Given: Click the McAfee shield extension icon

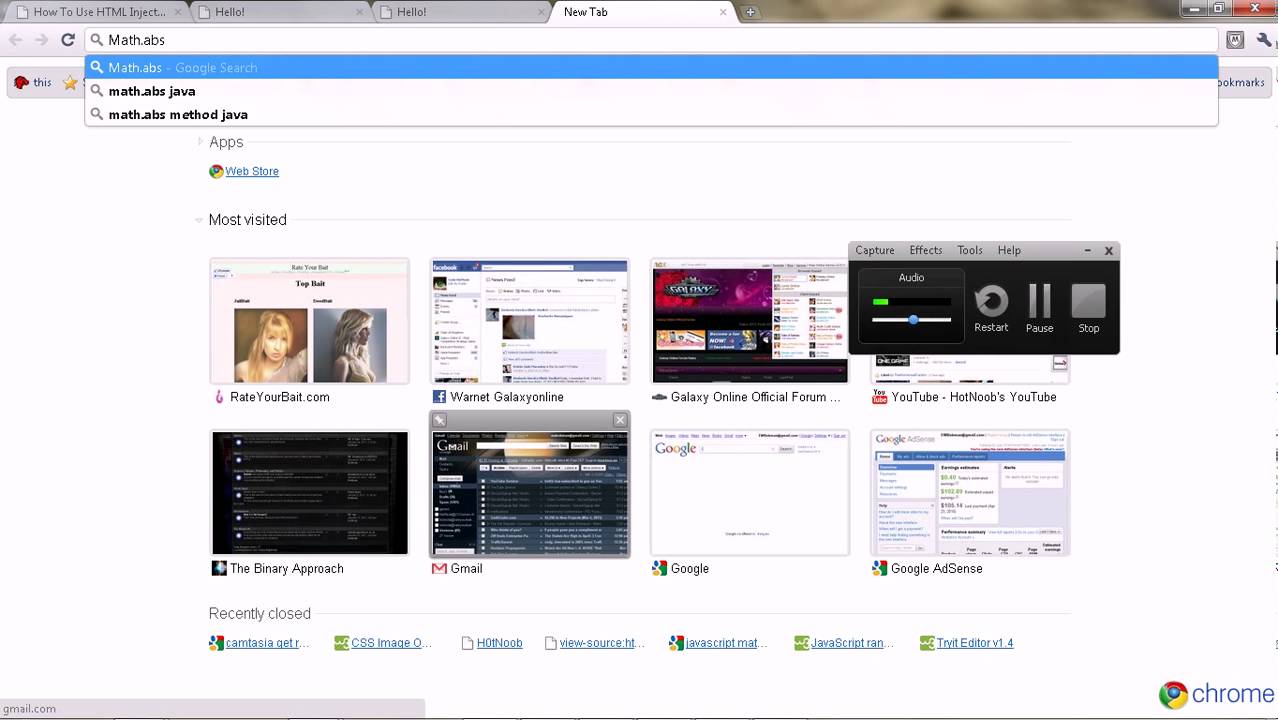Looking at the screenshot, I should click(x=1236, y=40).
